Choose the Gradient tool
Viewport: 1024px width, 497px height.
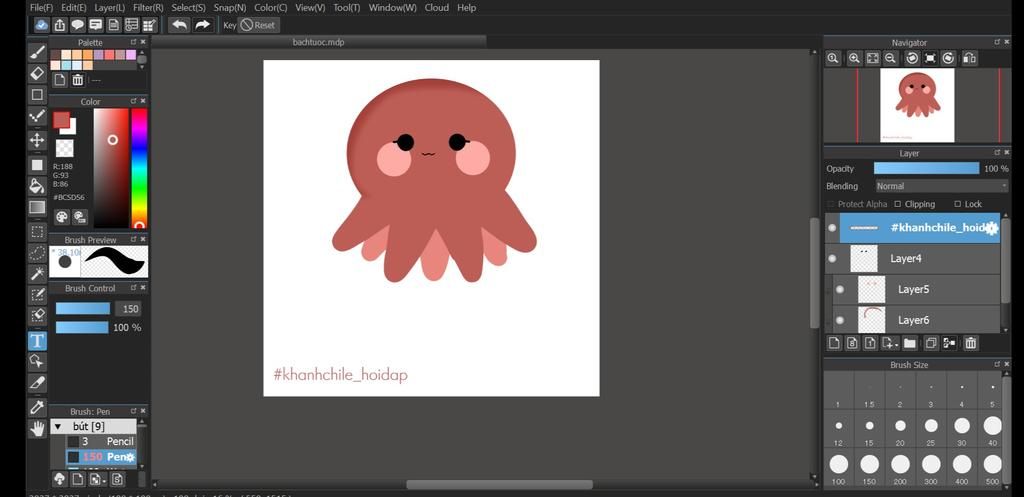pyautogui.click(x=37, y=207)
